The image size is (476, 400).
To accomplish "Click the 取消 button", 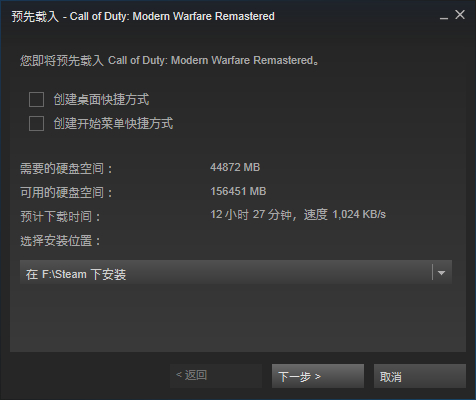I will [x=420, y=376].
